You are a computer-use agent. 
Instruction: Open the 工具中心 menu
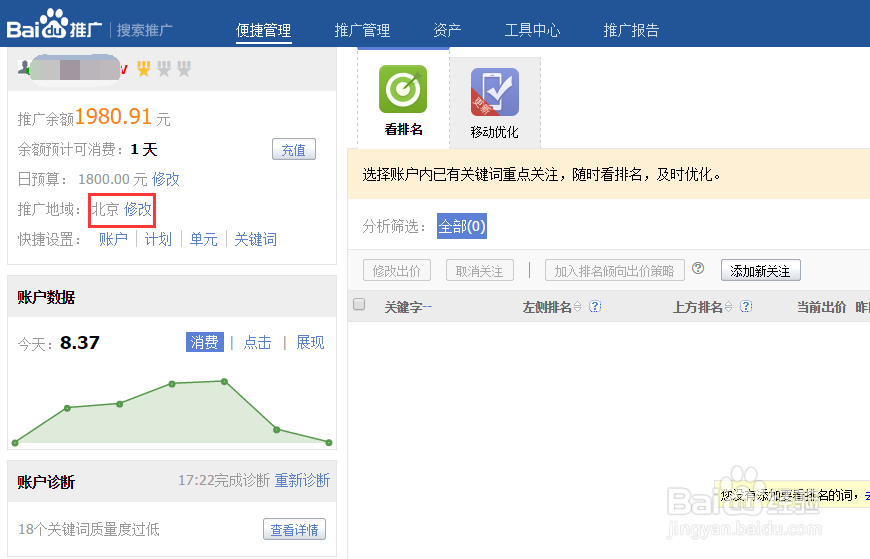pos(532,30)
